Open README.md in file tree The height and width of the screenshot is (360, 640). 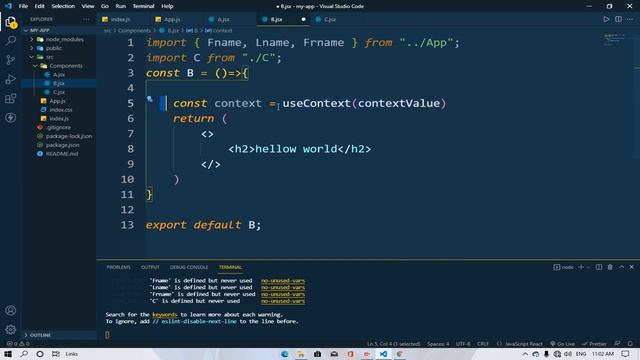[x=62, y=154]
